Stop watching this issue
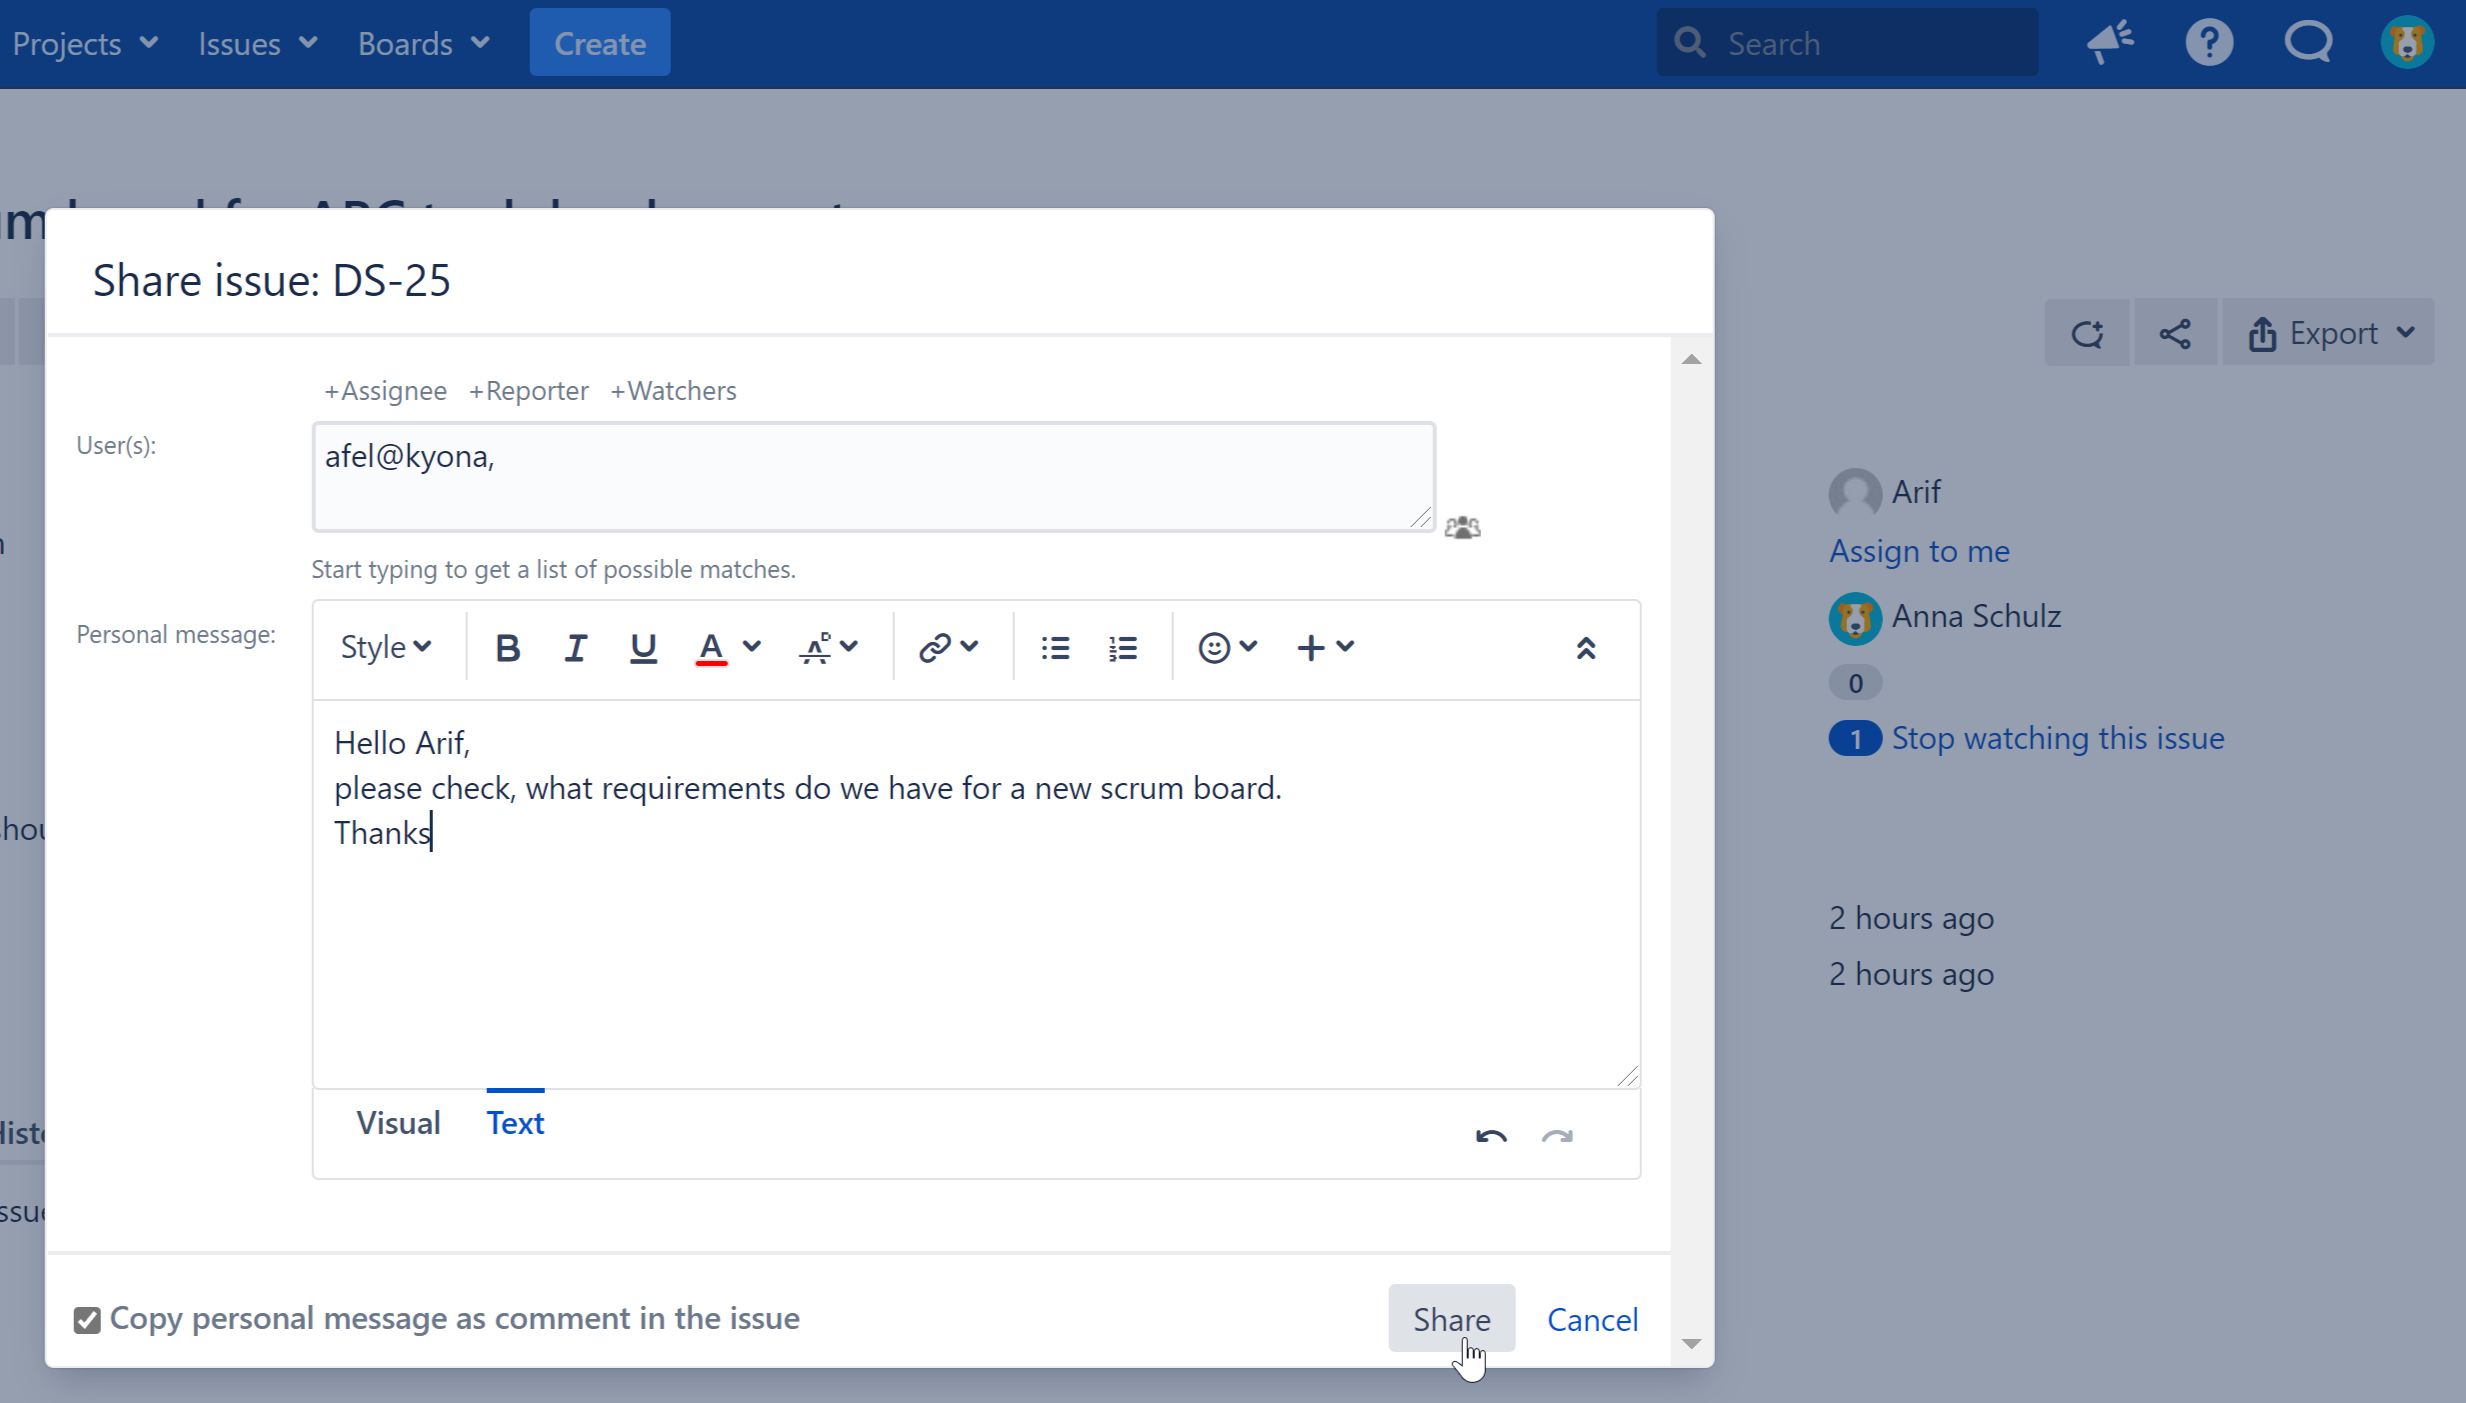The image size is (2466, 1403). click(2058, 738)
